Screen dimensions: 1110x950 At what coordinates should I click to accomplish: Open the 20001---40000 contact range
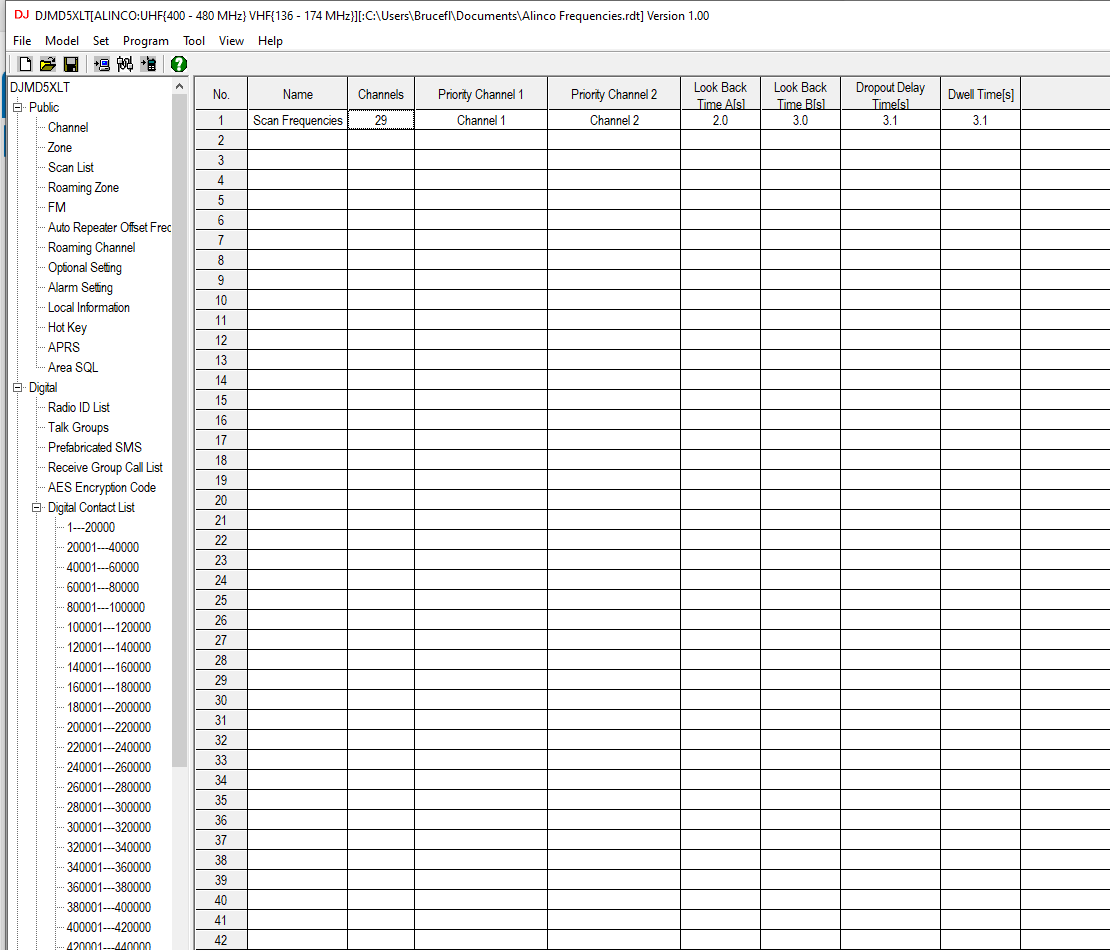(x=102, y=547)
